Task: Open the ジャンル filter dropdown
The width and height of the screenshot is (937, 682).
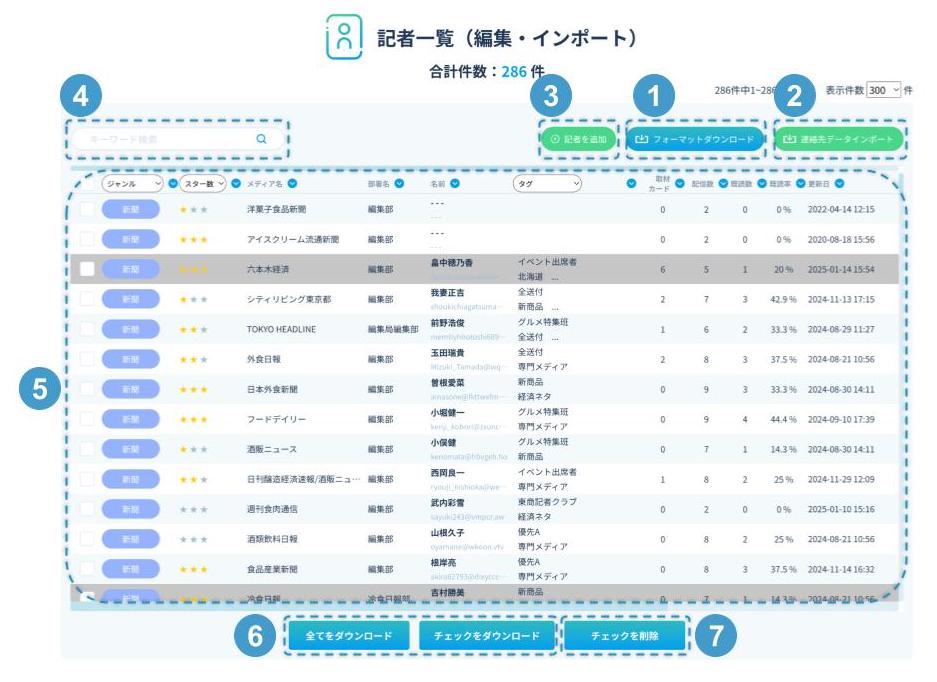Action: point(132,184)
